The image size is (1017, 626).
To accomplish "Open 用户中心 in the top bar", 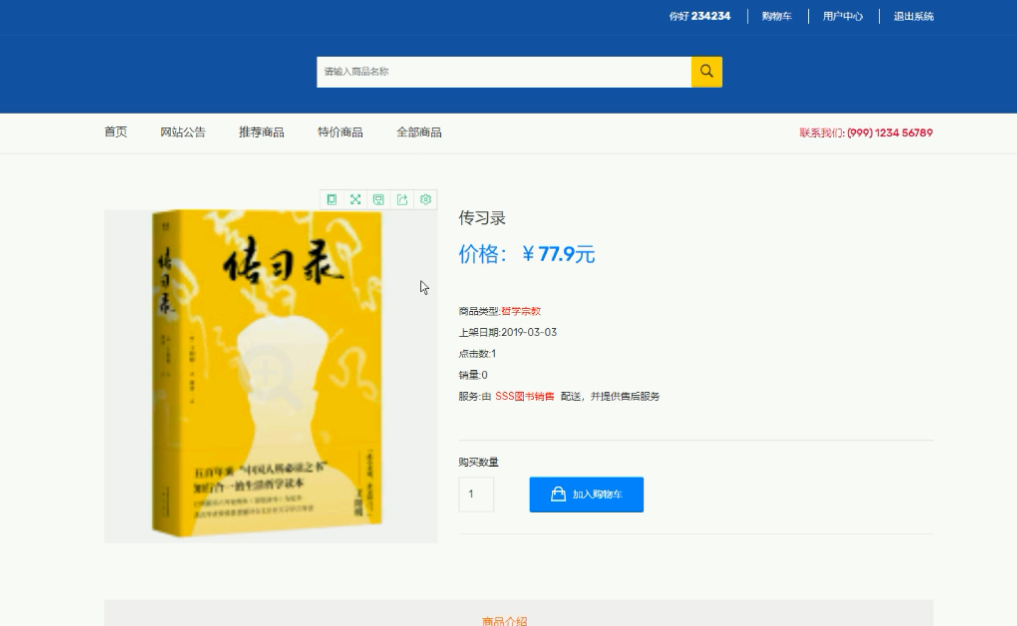I will tap(843, 16).
